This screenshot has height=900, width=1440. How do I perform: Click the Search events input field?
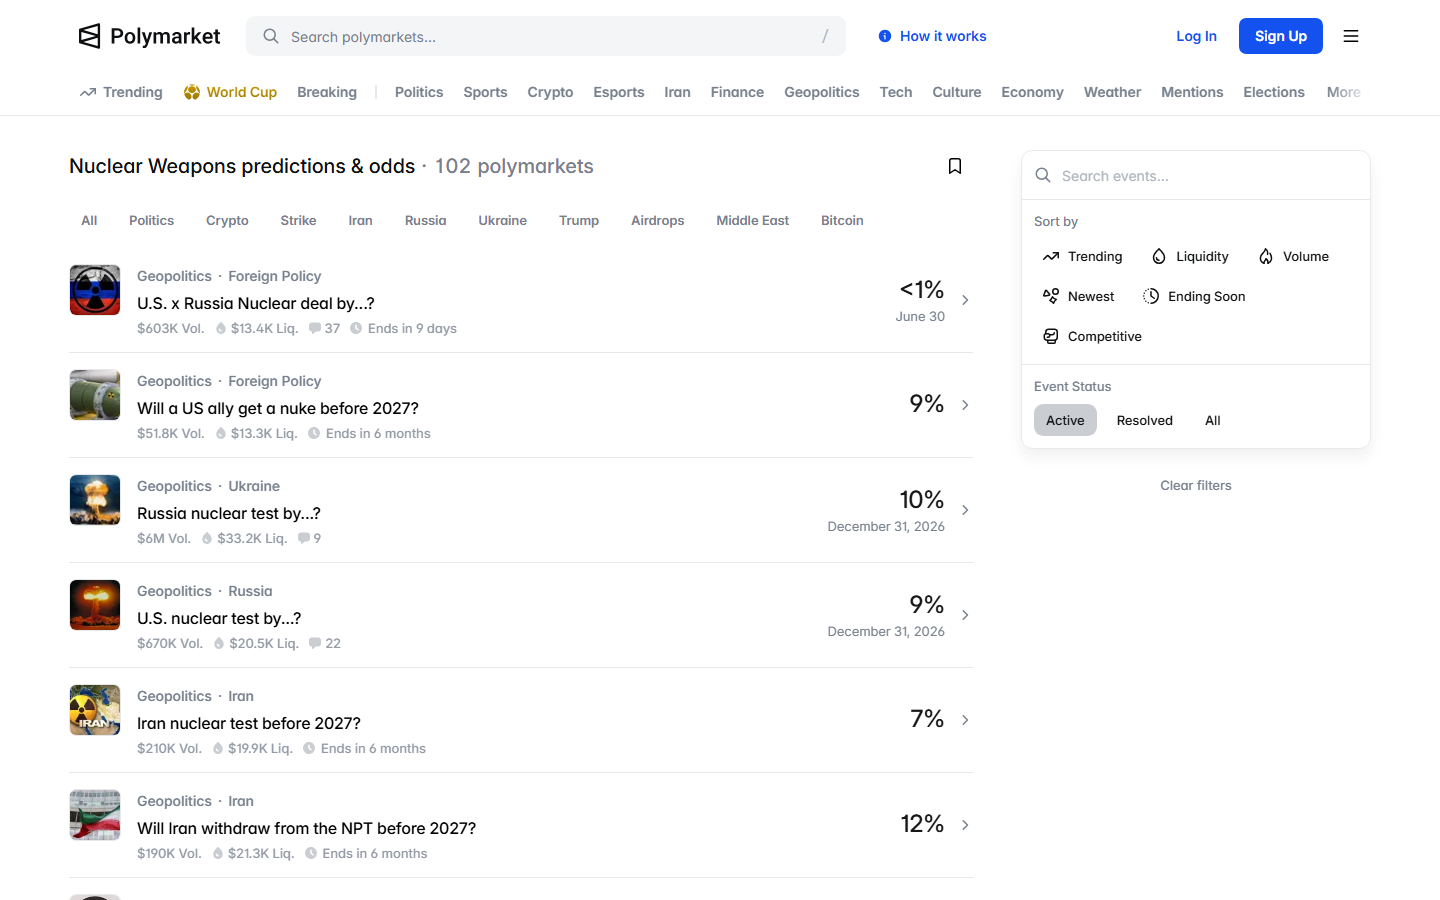tap(1196, 175)
